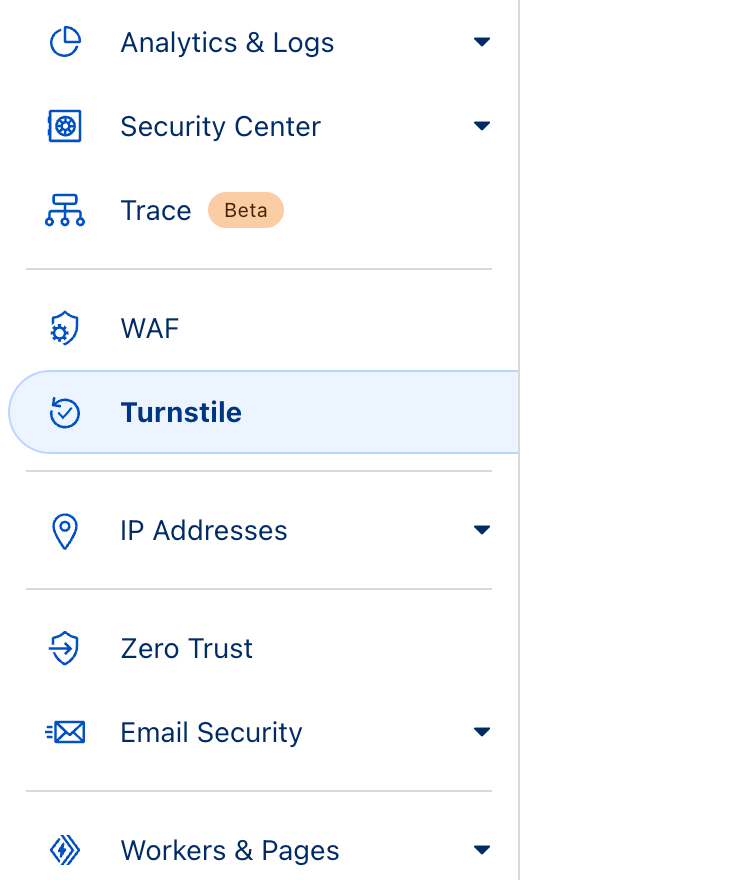
Task: Expand the Analytics & Logs dropdown arrow
Action: coord(482,43)
